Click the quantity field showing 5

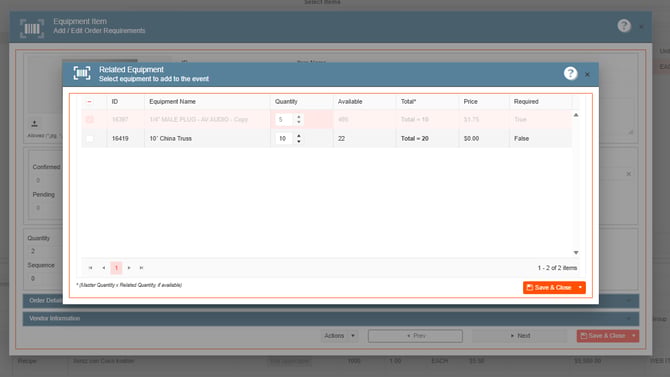284,120
